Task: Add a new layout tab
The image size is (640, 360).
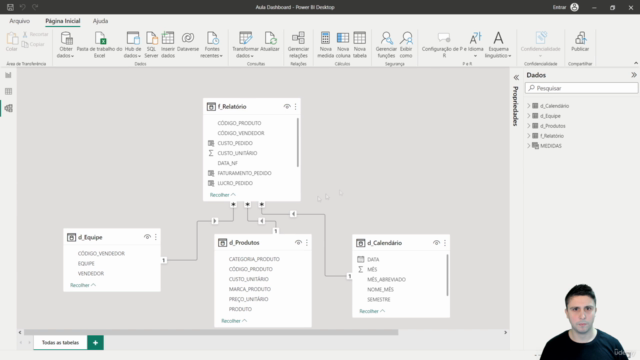Action: point(95,342)
